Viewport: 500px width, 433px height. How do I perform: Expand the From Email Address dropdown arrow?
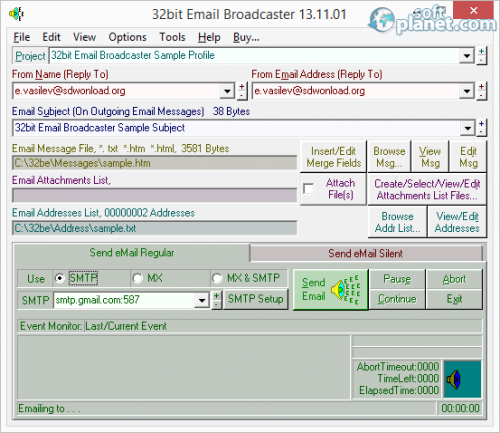click(x=467, y=91)
